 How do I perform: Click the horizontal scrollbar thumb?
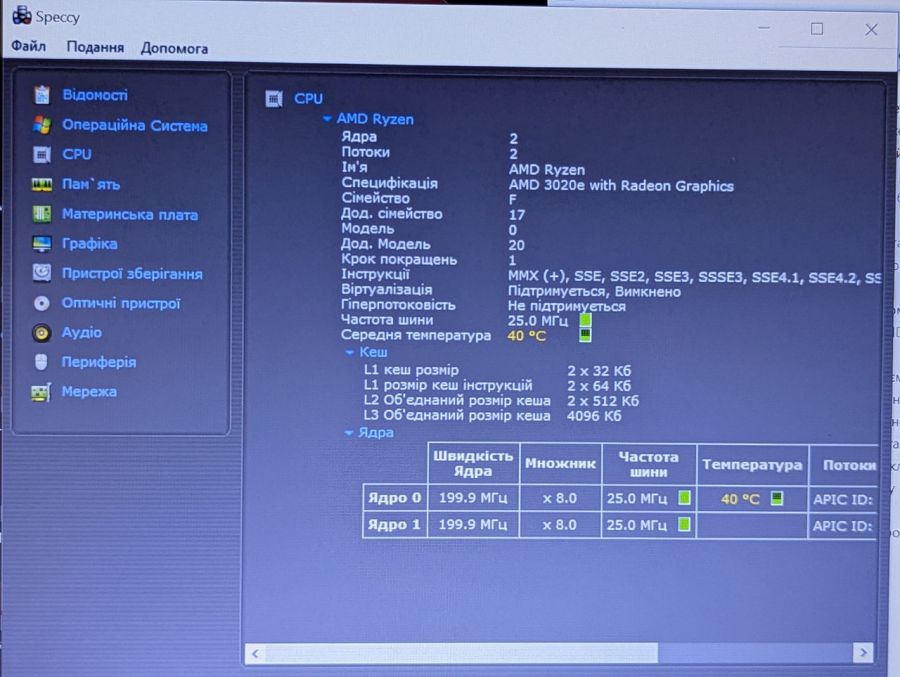point(461,653)
